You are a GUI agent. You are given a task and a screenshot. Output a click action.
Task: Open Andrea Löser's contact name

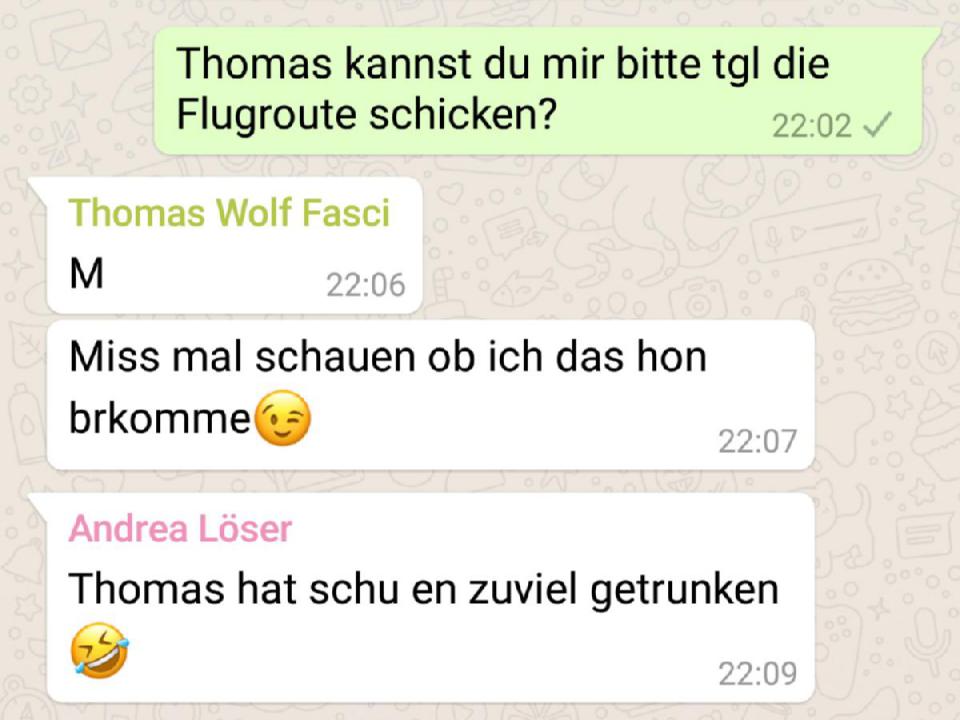(181, 529)
